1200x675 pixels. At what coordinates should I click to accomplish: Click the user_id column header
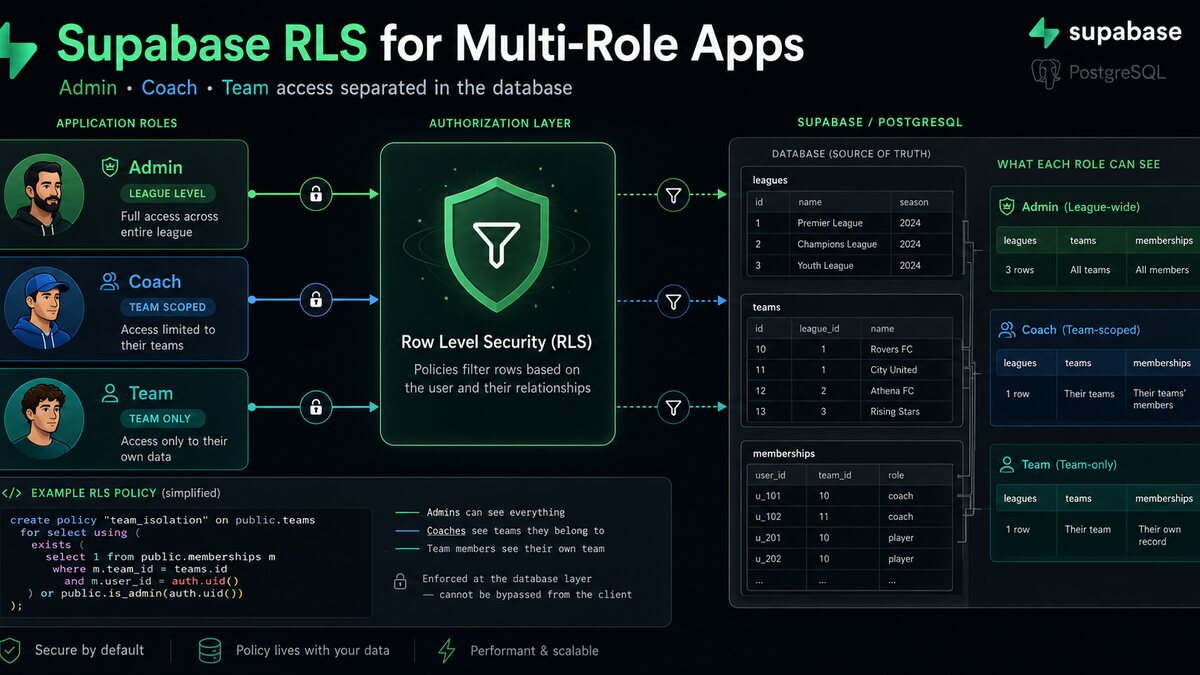pyautogui.click(x=771, y=475)
